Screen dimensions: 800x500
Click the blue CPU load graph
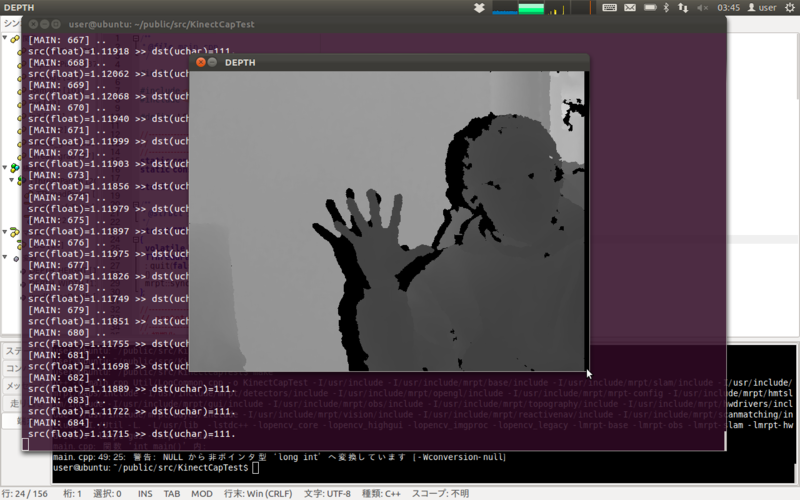(x=505, y=8)
